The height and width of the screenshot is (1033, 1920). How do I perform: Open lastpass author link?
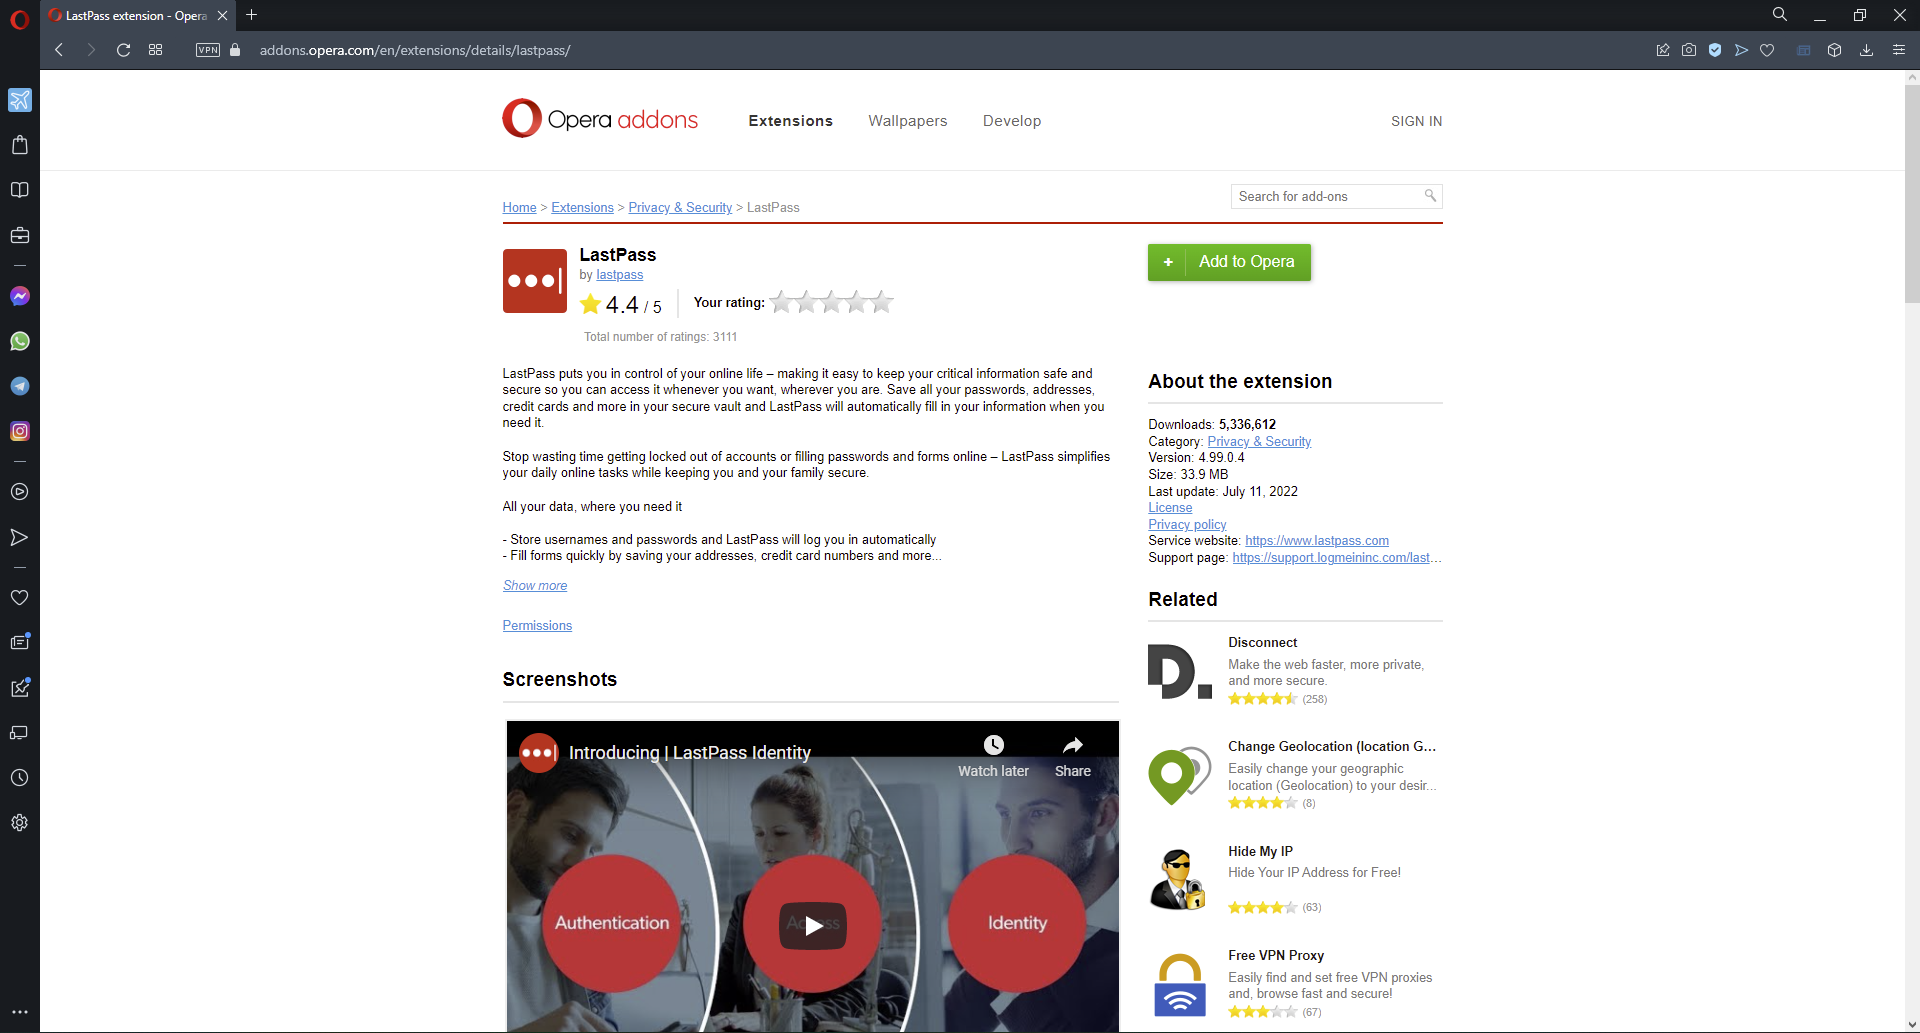tap(619, 275)
